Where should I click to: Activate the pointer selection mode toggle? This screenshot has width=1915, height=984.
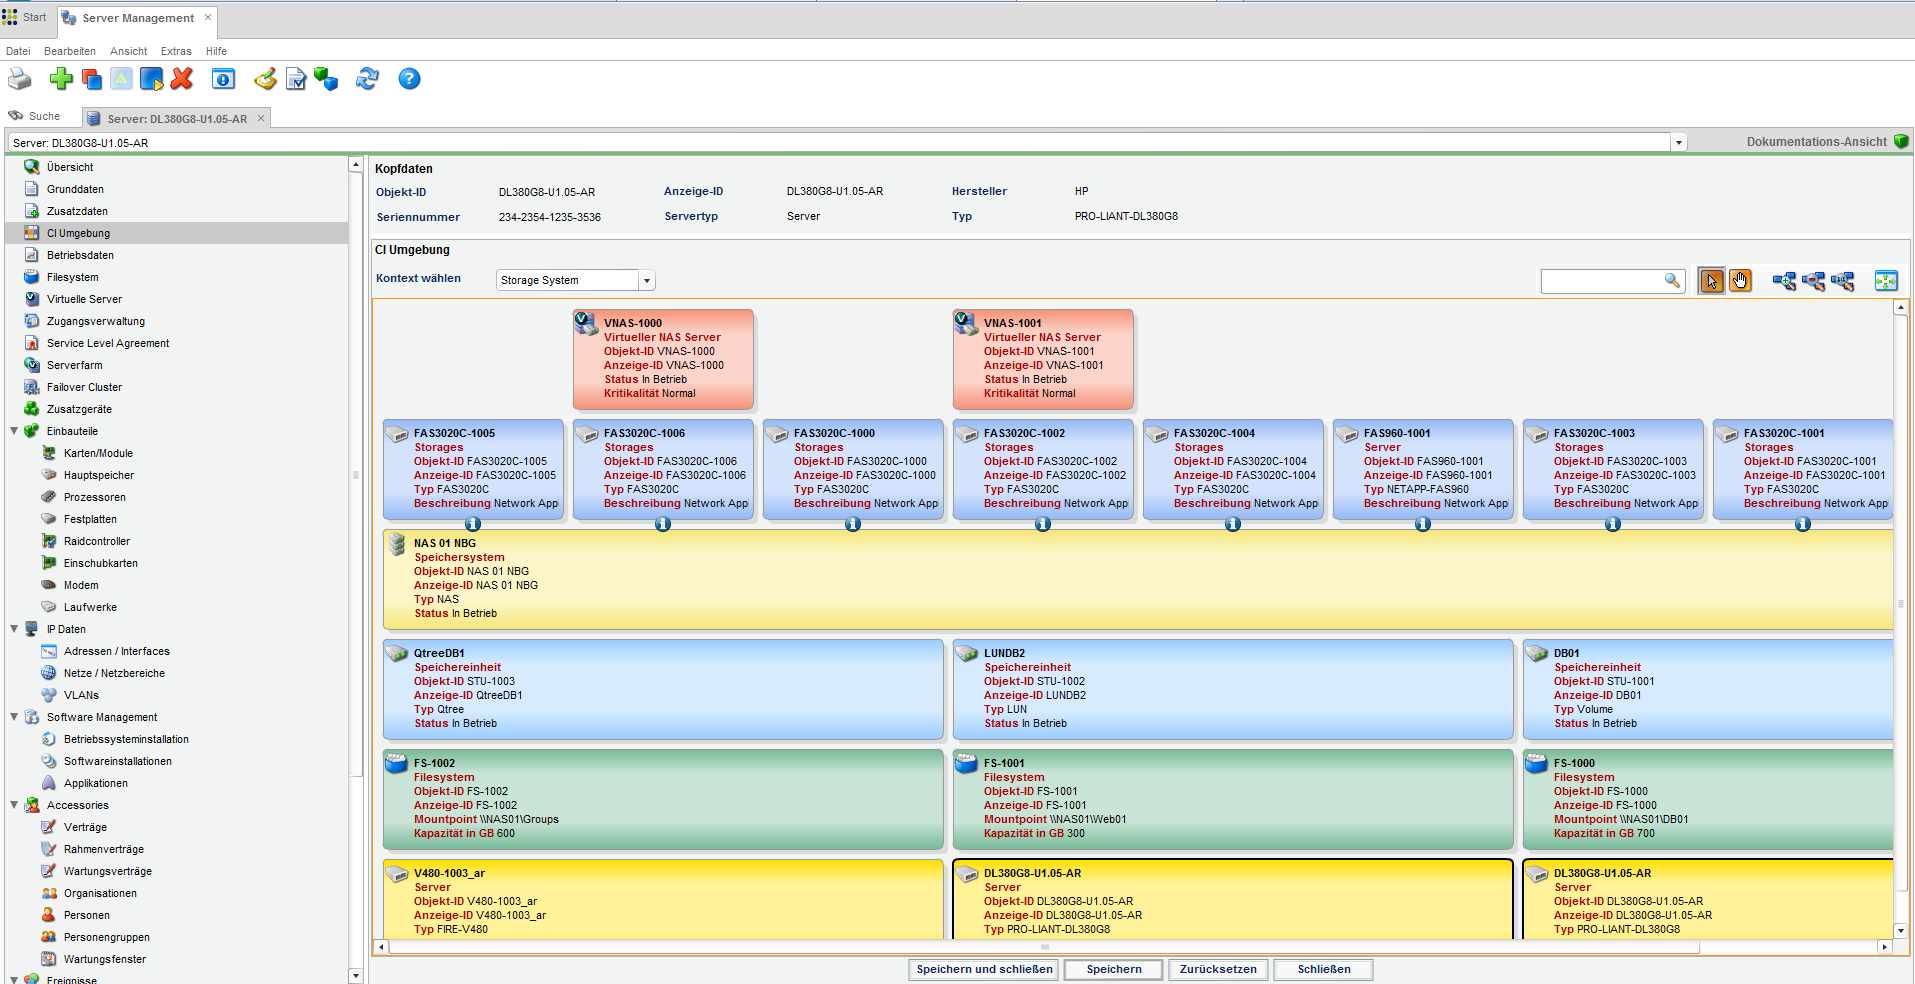coord(1711,281)
